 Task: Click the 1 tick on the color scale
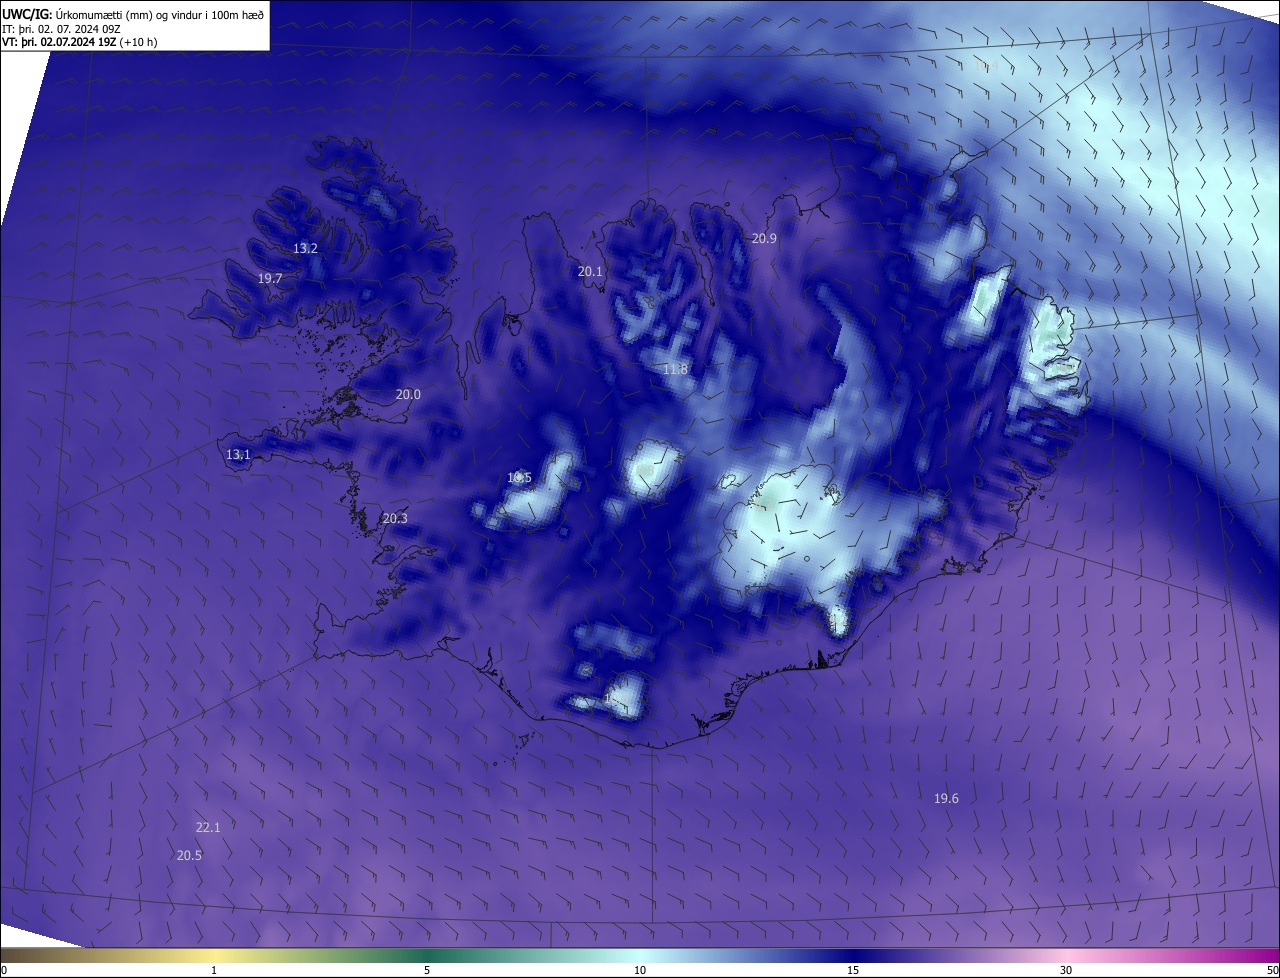[x=214, y=970]
